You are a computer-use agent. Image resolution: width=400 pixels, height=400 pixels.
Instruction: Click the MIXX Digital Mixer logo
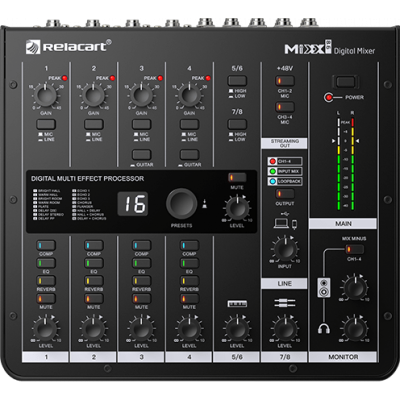pyautogui.click(x=330, y=49)
